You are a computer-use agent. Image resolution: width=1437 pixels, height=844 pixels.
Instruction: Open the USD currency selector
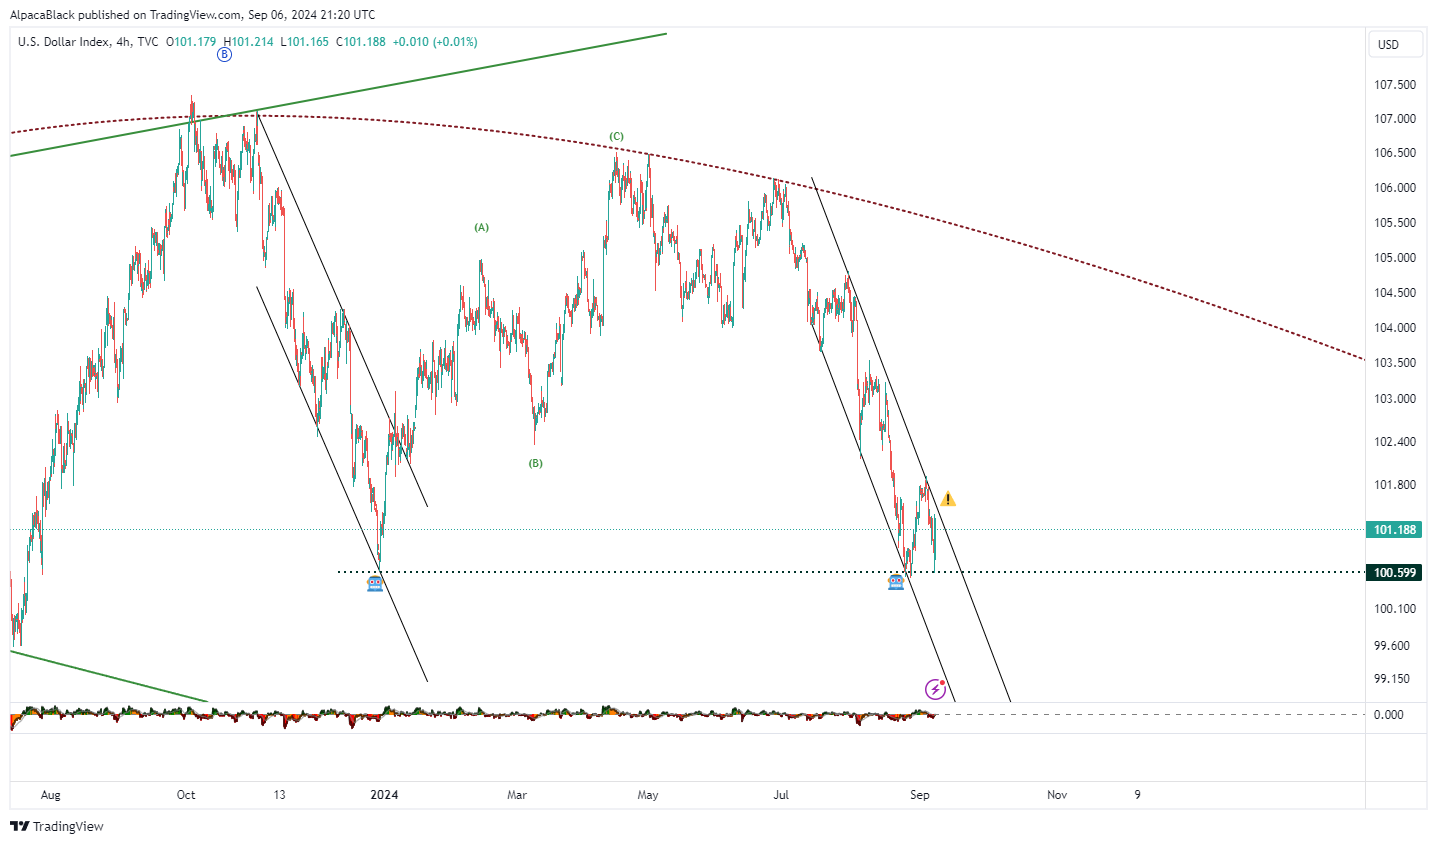pyautogui.click(x=1397, y=44)
